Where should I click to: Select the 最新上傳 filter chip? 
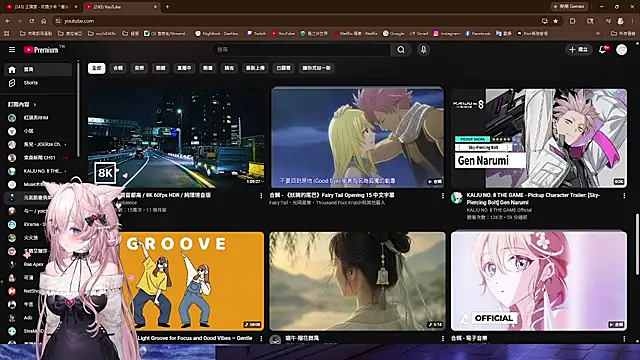[x=255, y=68]
